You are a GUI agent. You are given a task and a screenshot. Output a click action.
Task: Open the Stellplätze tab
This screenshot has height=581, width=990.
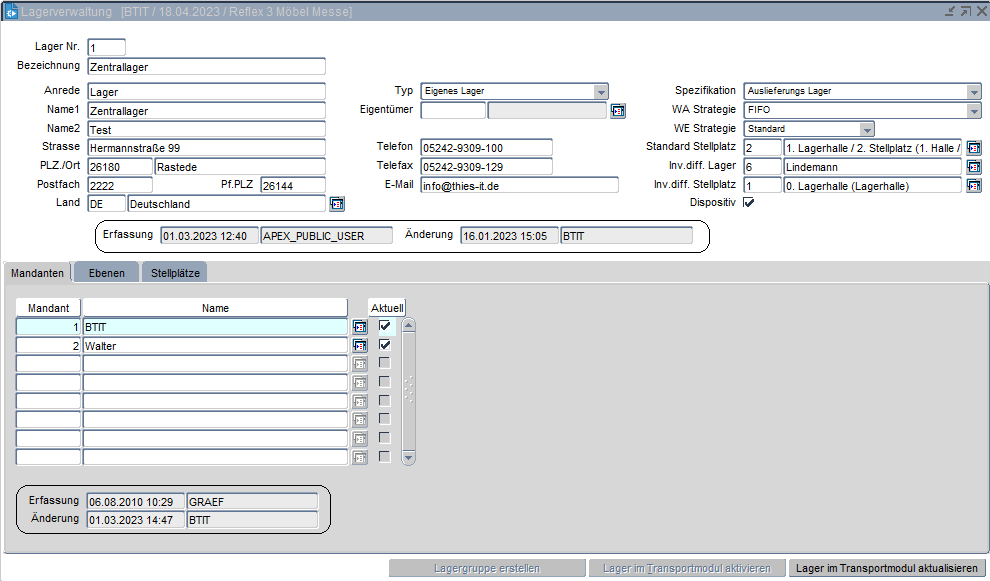[174, 273]
